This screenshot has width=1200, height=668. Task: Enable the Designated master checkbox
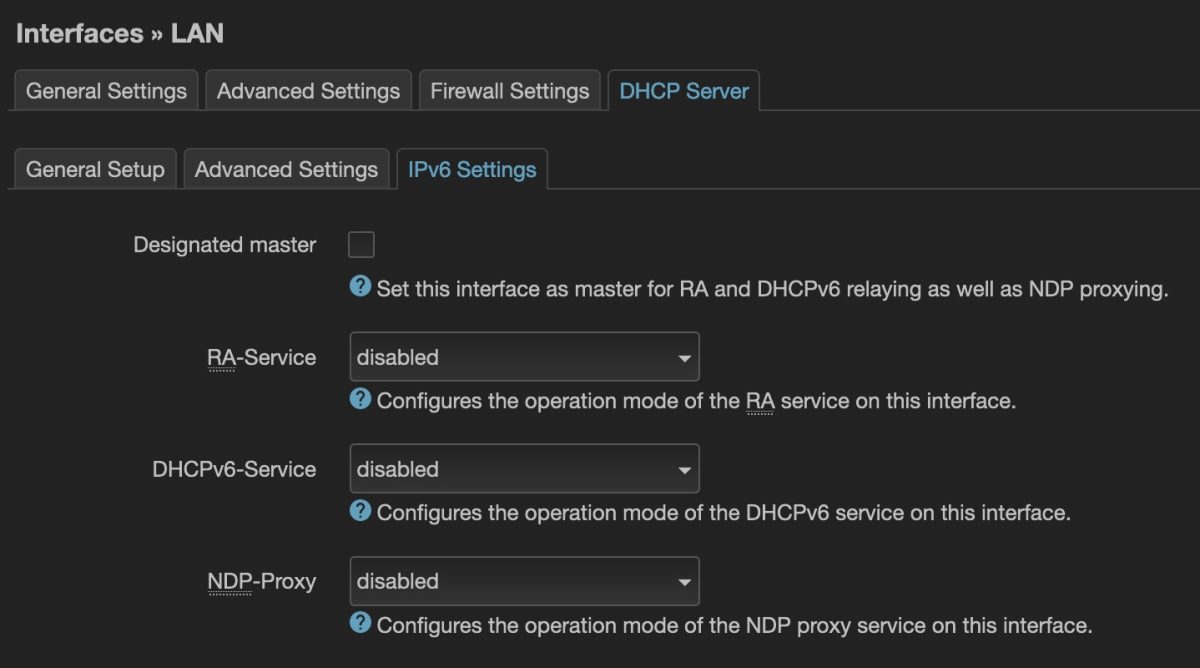point(361,244)
